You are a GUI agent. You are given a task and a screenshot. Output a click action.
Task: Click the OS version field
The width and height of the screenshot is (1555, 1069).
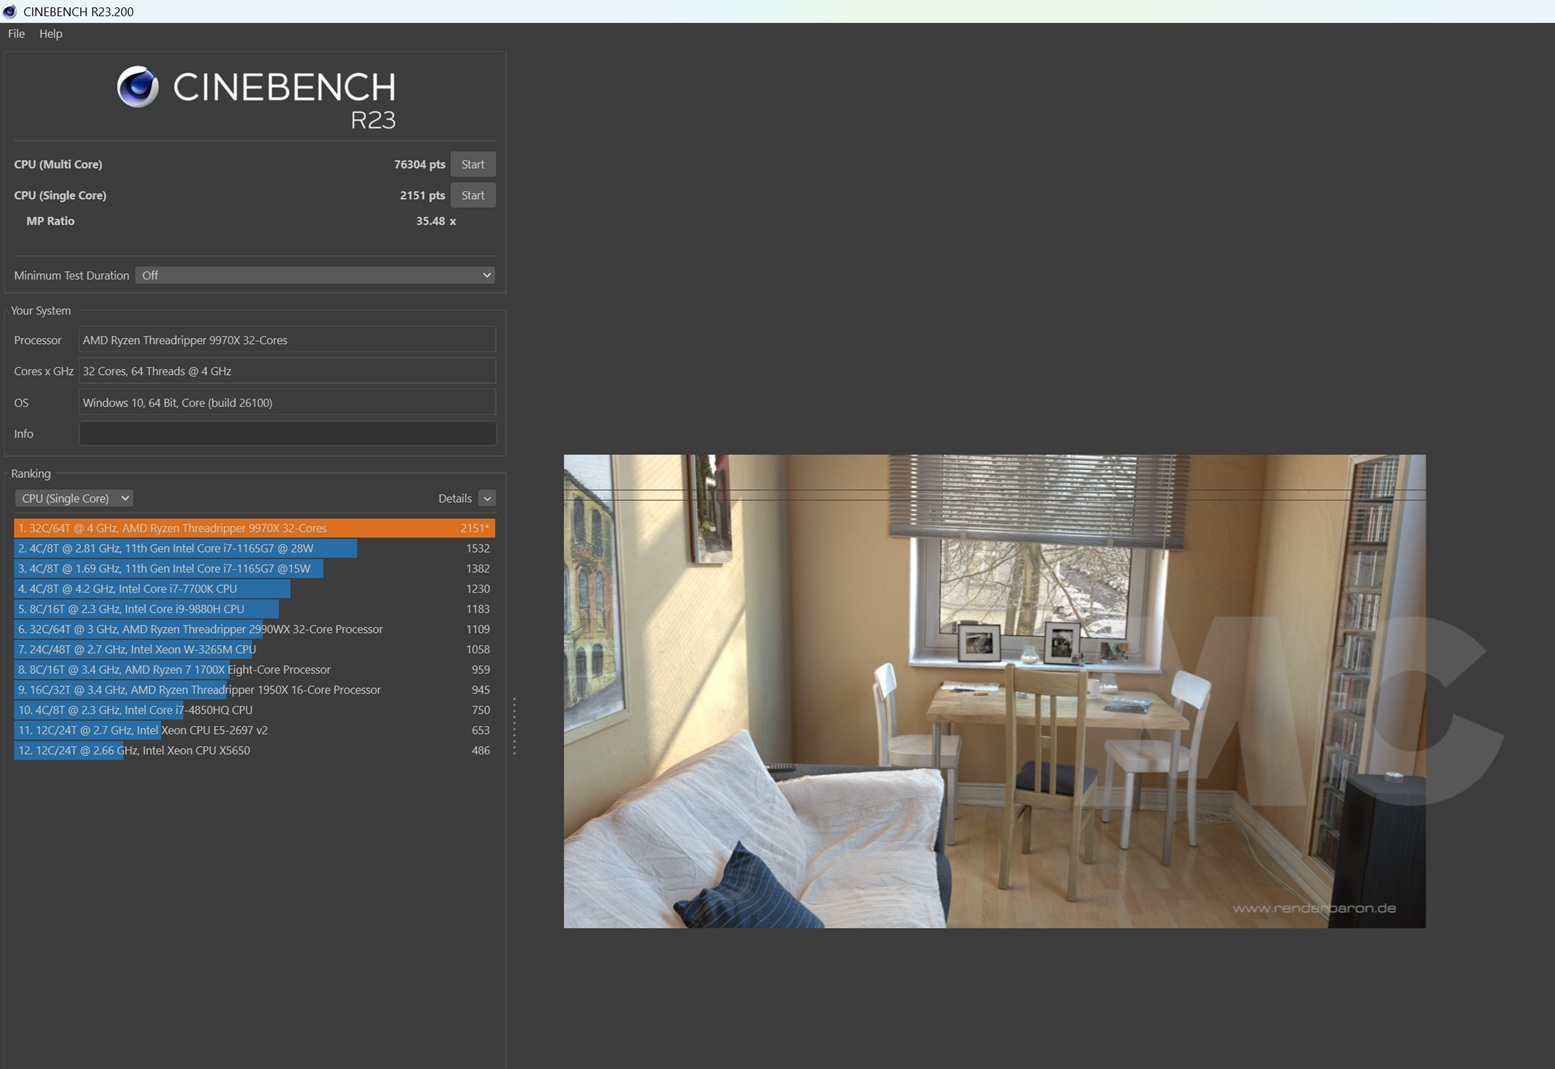[287, 402]
